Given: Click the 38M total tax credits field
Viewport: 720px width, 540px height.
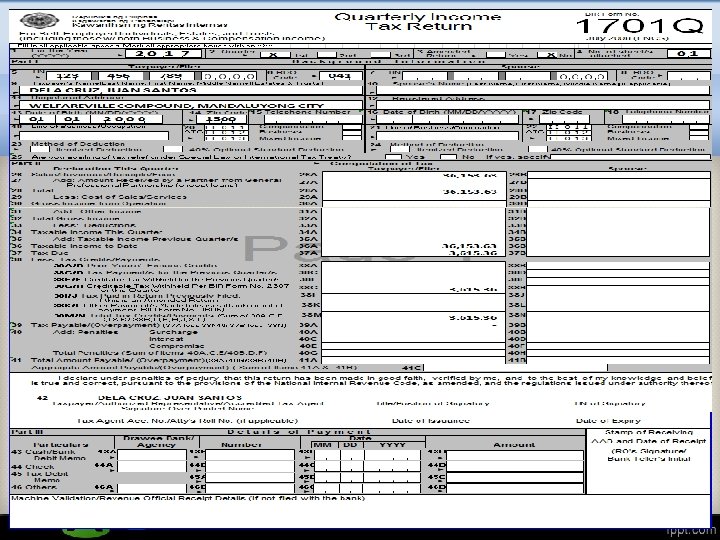Looking at the screenshot, I should pyautogui.click(x=413, y=317).
